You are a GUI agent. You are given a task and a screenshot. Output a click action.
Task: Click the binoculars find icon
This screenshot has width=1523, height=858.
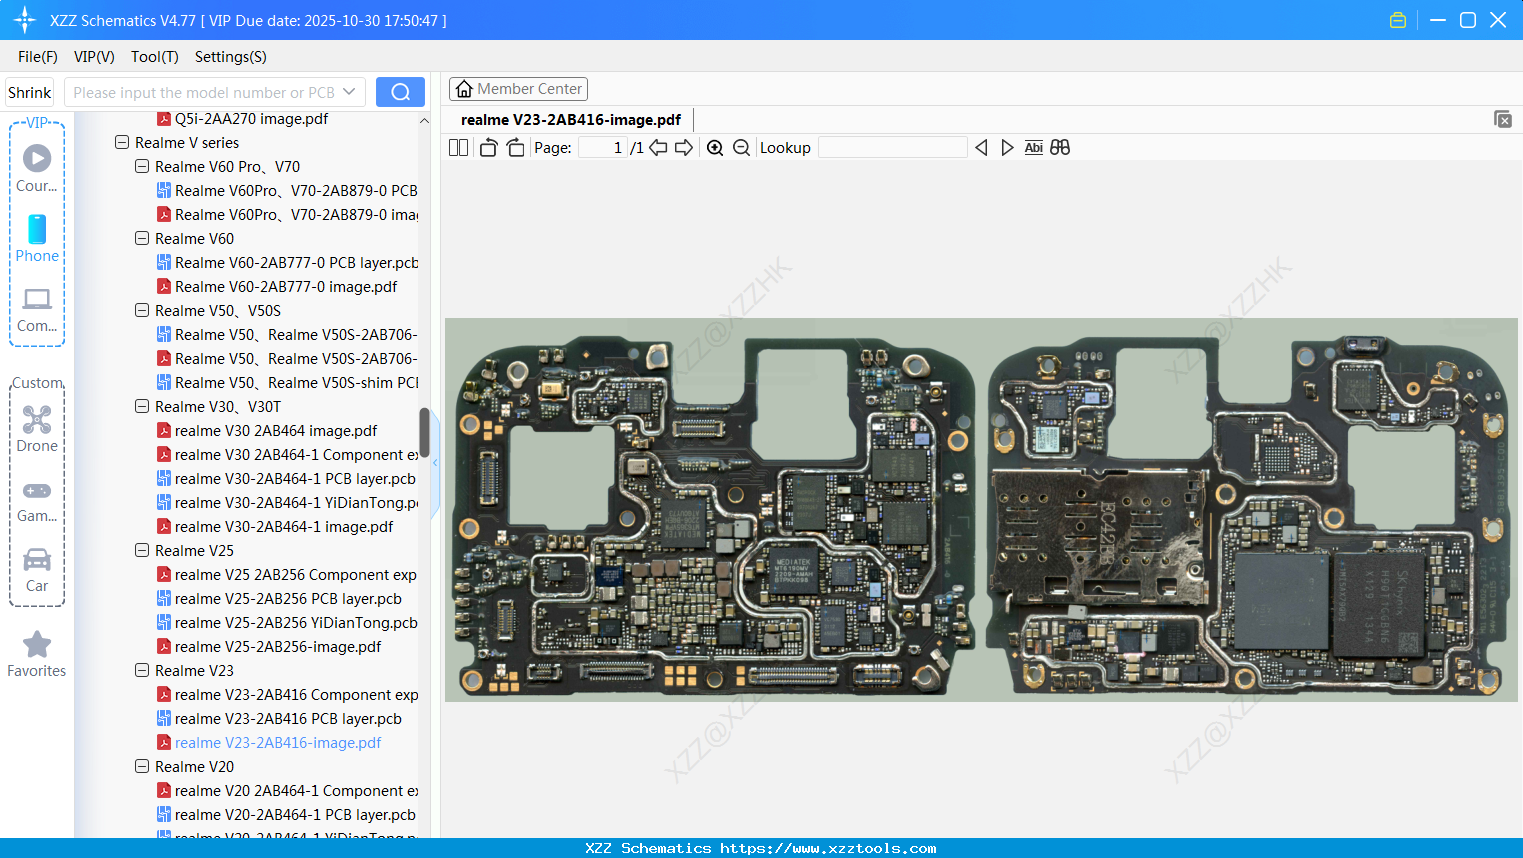point(1060,148)
